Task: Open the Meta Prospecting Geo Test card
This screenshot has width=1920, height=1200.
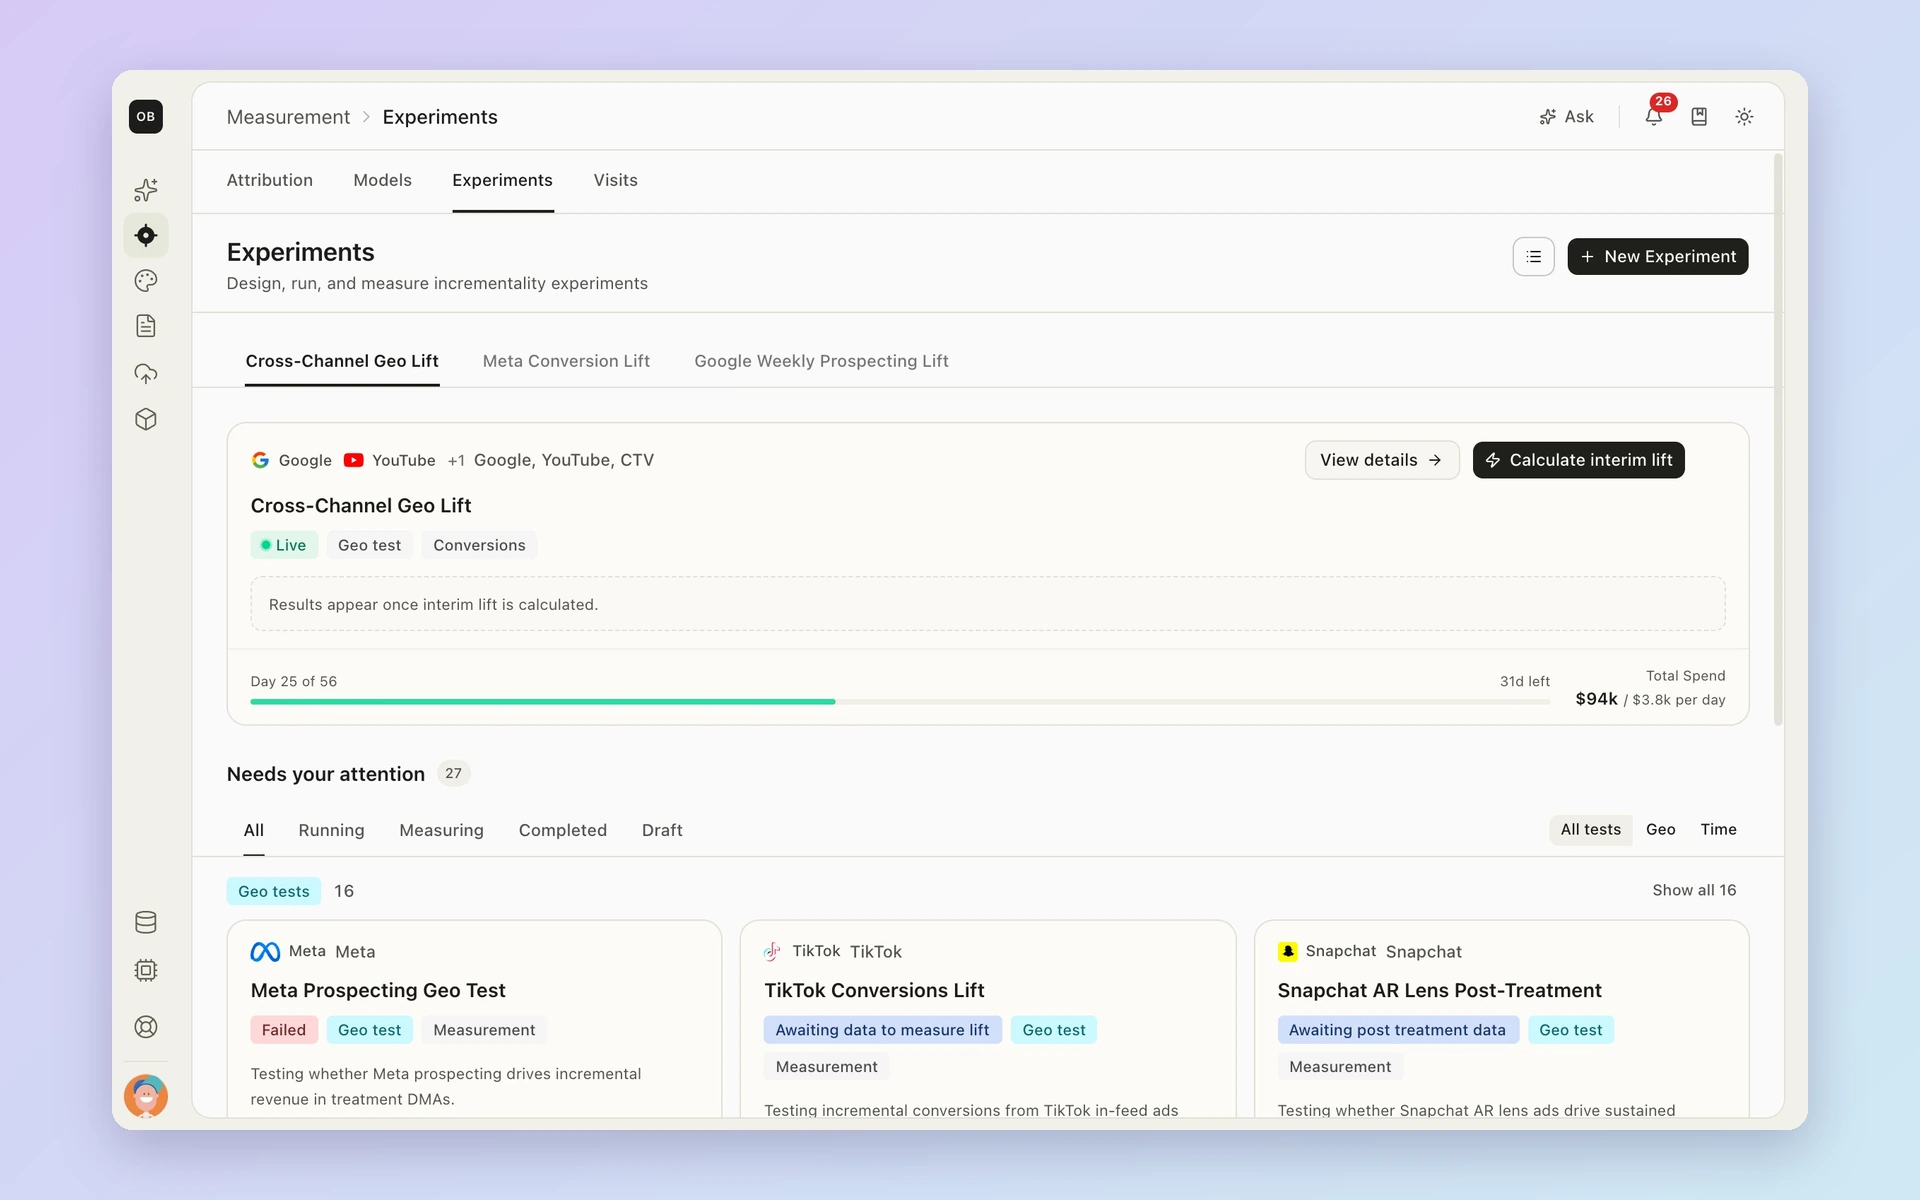Action: tap(474, 1019)
